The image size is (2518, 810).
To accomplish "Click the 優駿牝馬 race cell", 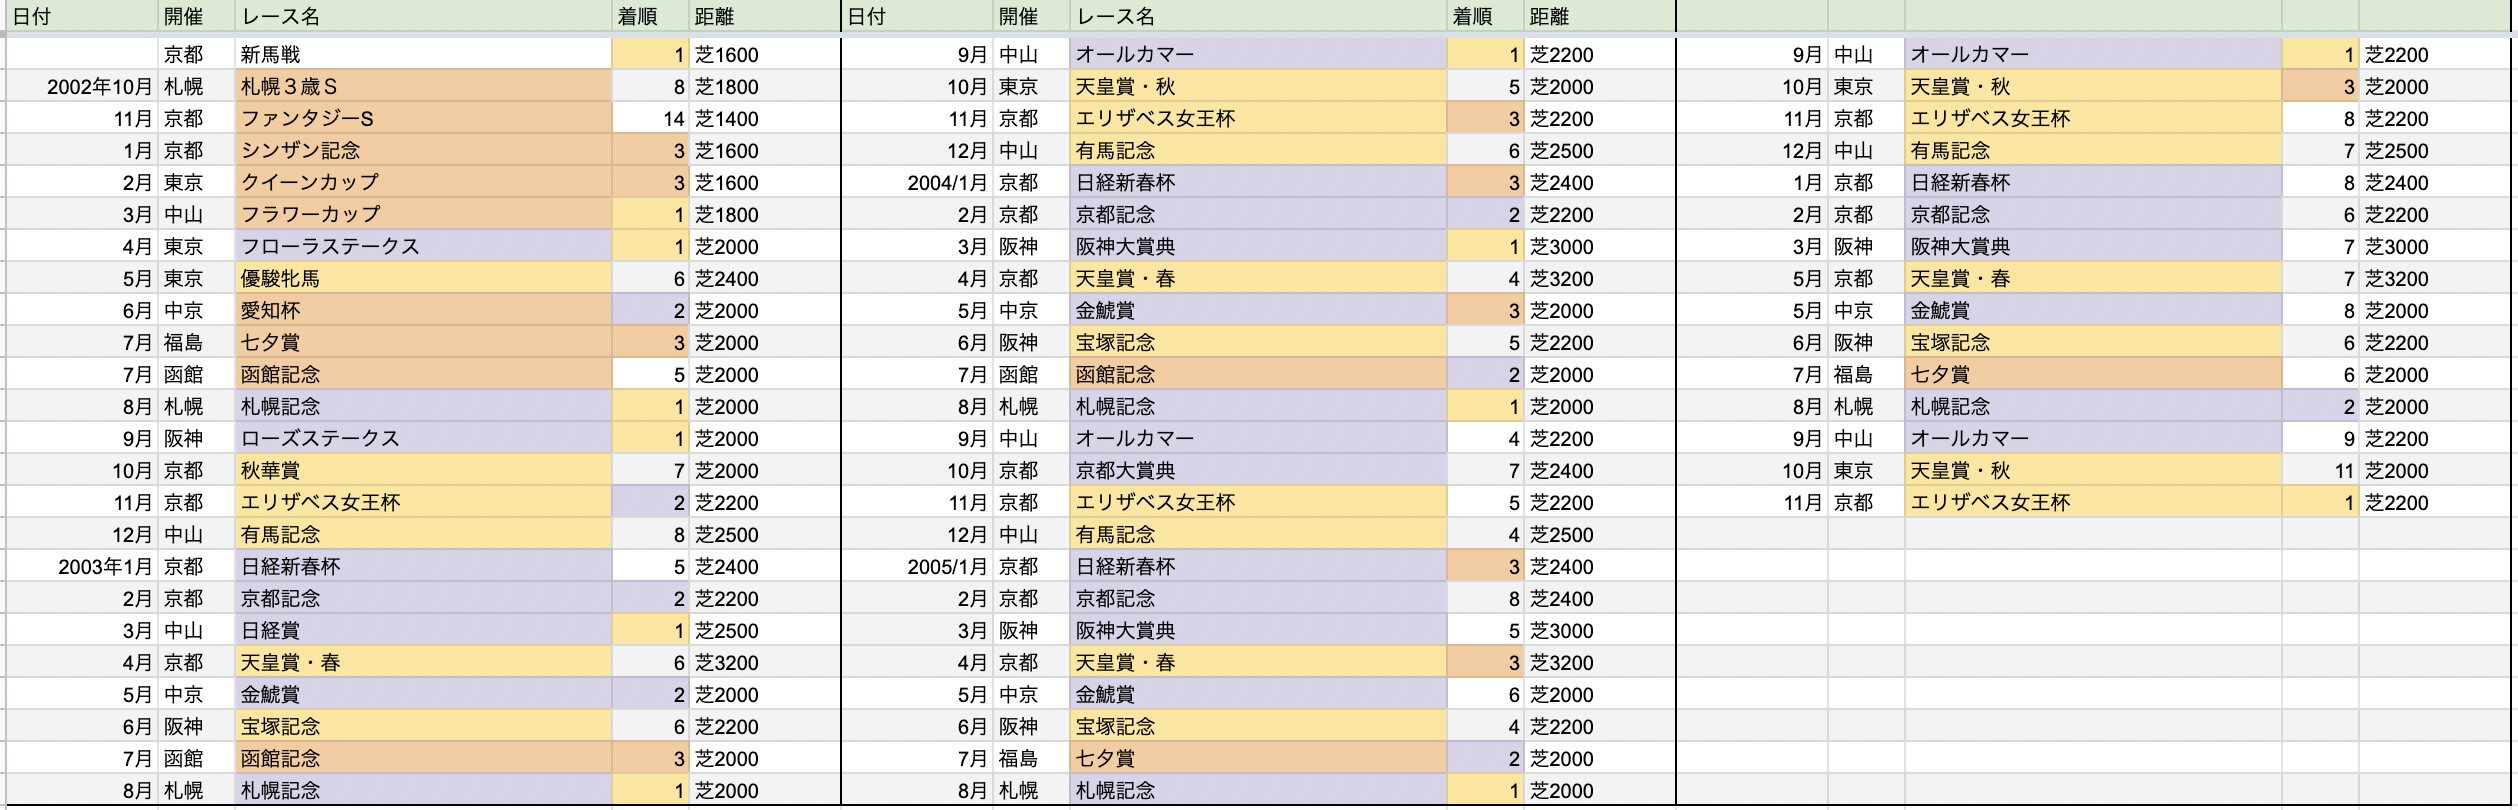I will pos(422,279).
